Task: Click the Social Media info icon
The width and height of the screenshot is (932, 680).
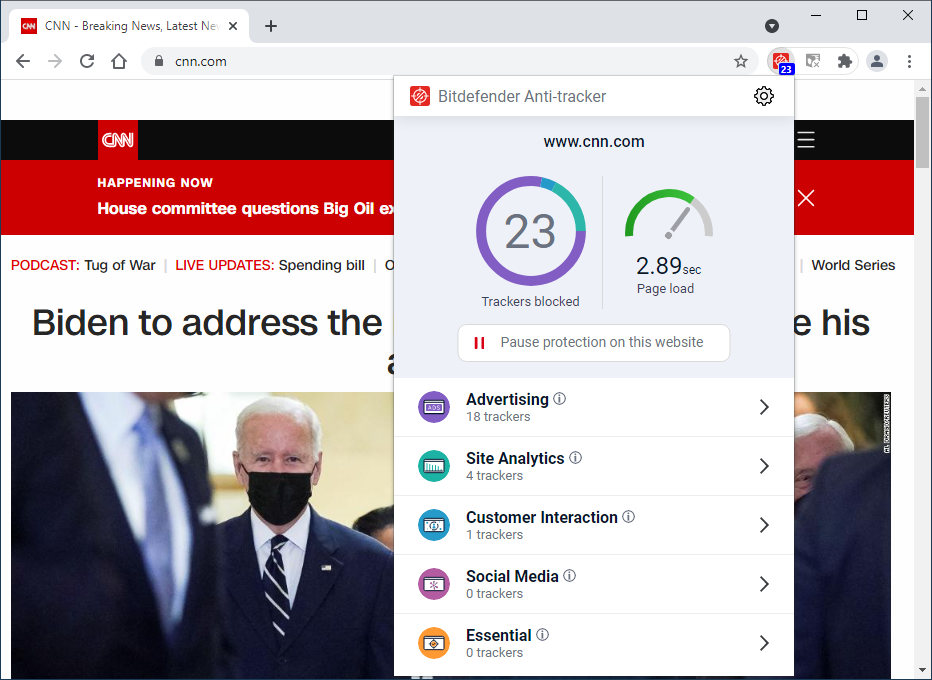Action: pos(570,574)
